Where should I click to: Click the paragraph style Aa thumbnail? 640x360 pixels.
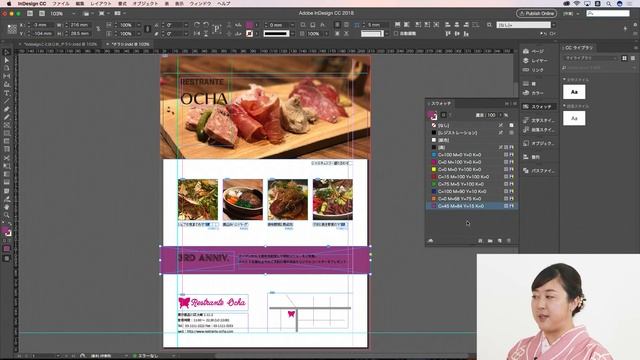pos(574,118)
